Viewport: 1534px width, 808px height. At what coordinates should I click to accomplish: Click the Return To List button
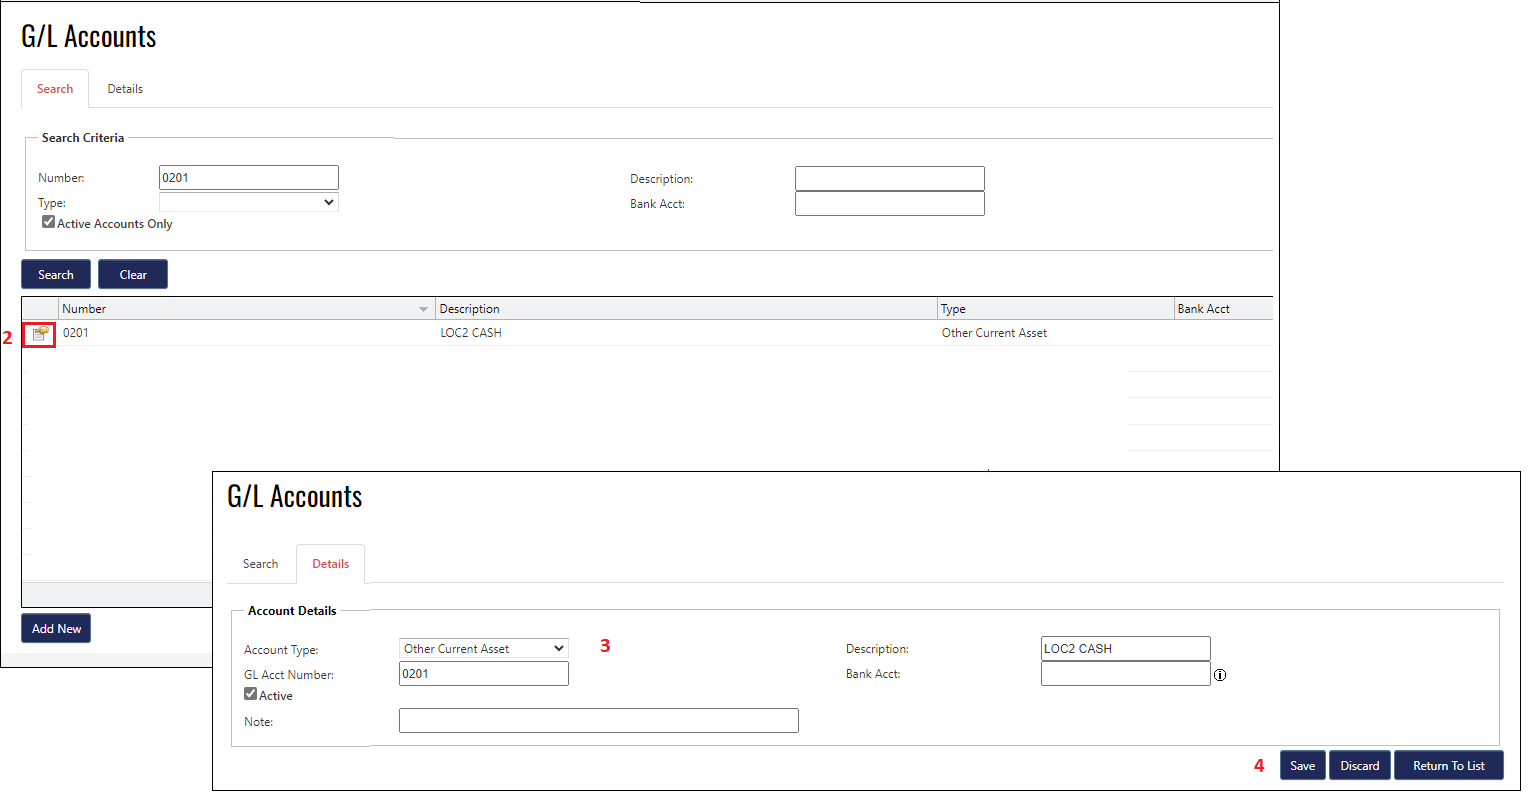tap(1448, 766)
